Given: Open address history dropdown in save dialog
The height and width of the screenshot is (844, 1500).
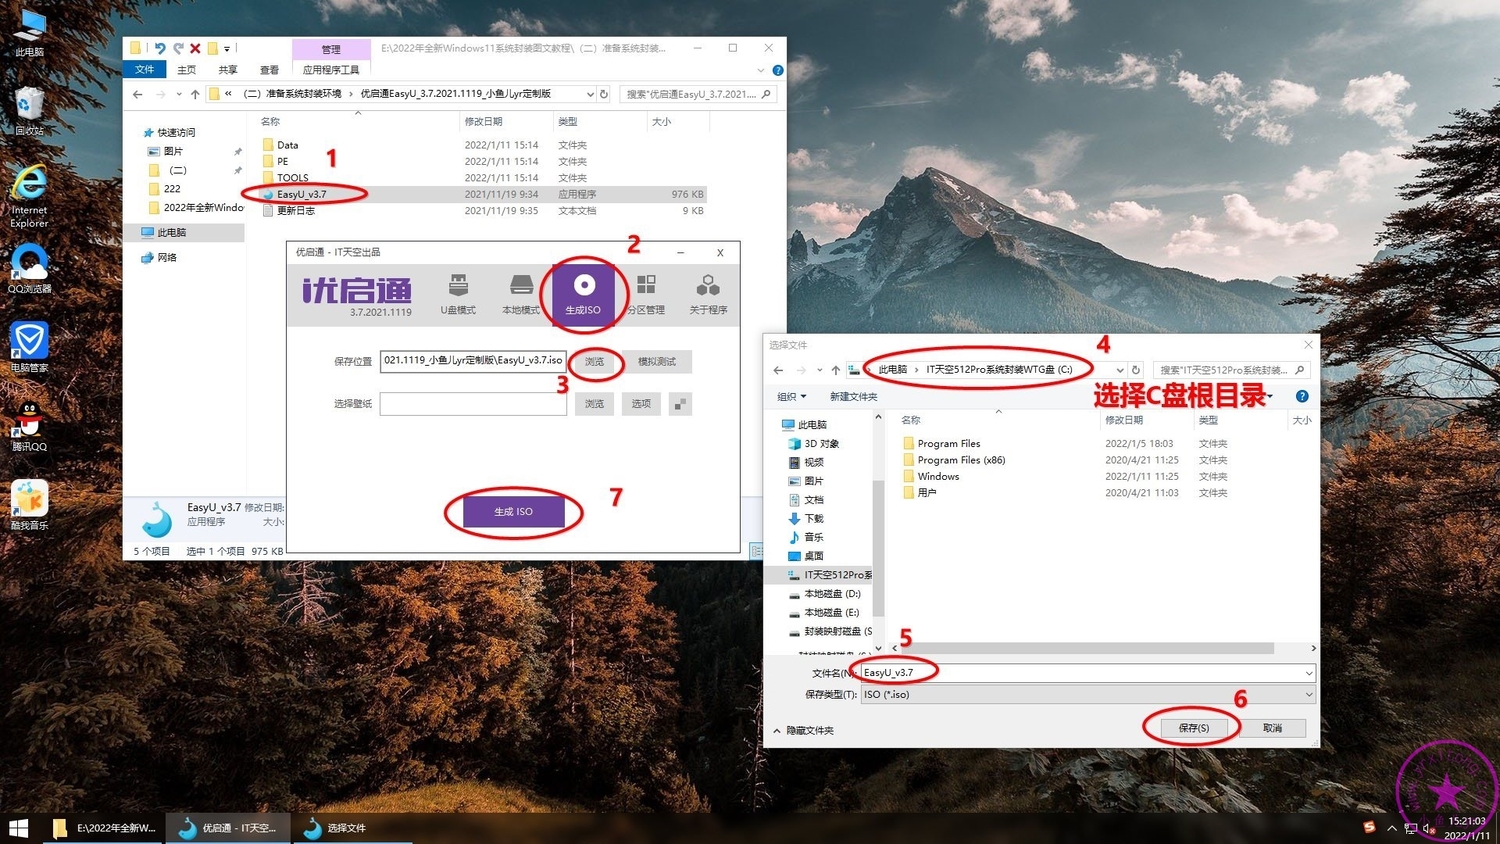Looking at the screenshot, I should pos(1119,370).
